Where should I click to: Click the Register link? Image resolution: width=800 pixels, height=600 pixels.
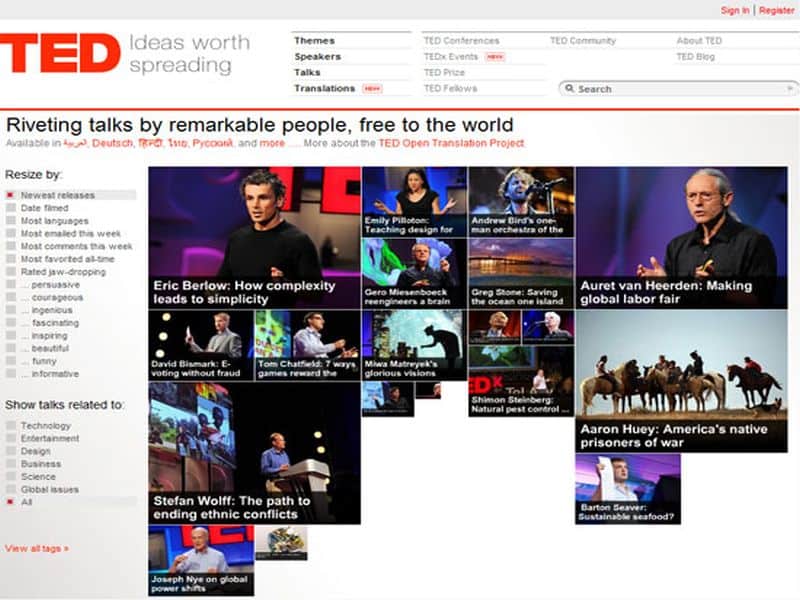tap(777, 10)
